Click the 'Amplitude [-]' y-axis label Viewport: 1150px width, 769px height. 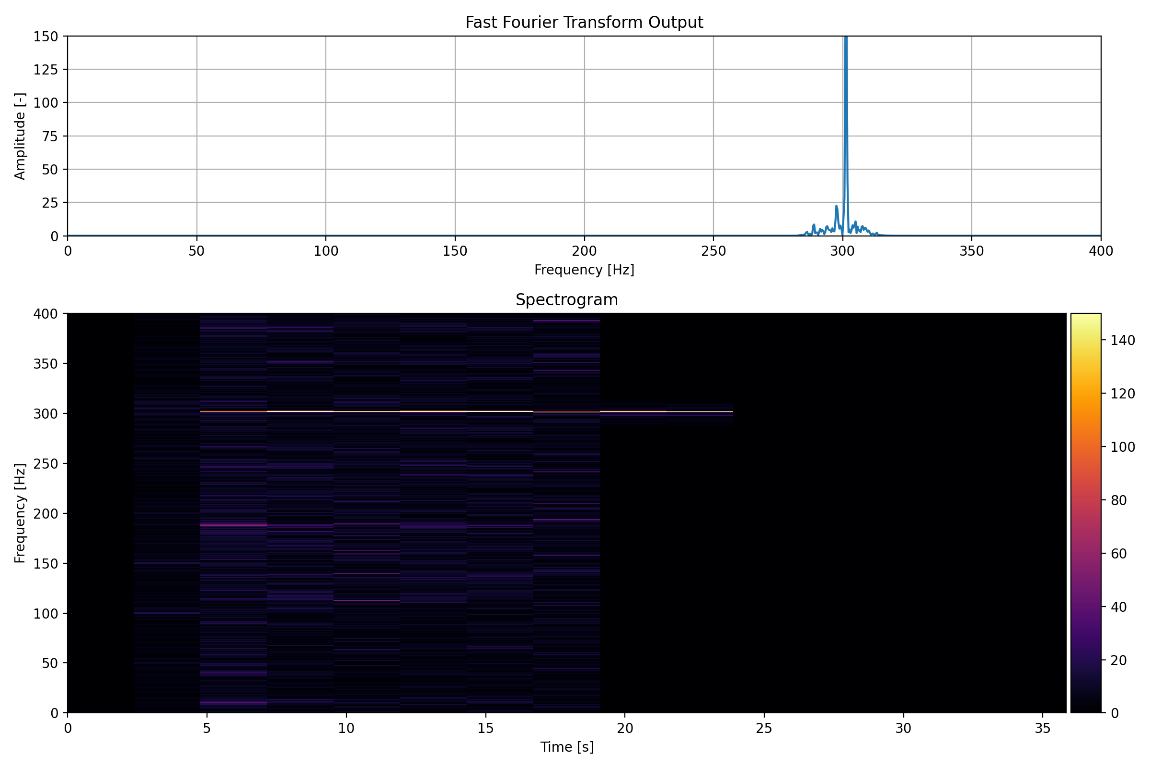click(20, 136)
